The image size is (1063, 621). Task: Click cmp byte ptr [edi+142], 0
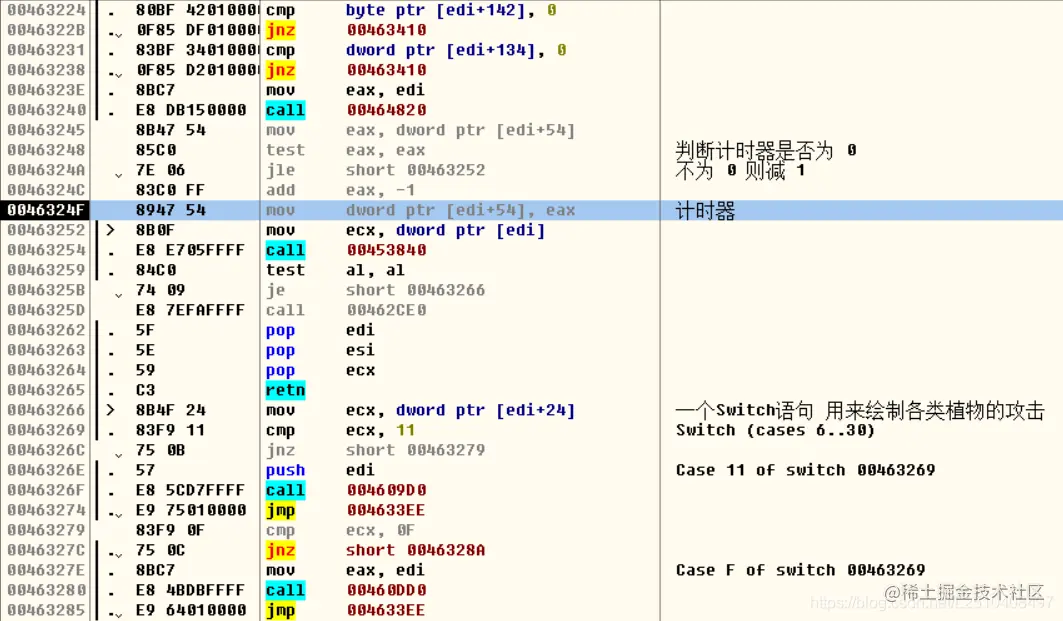click(411, 10)
